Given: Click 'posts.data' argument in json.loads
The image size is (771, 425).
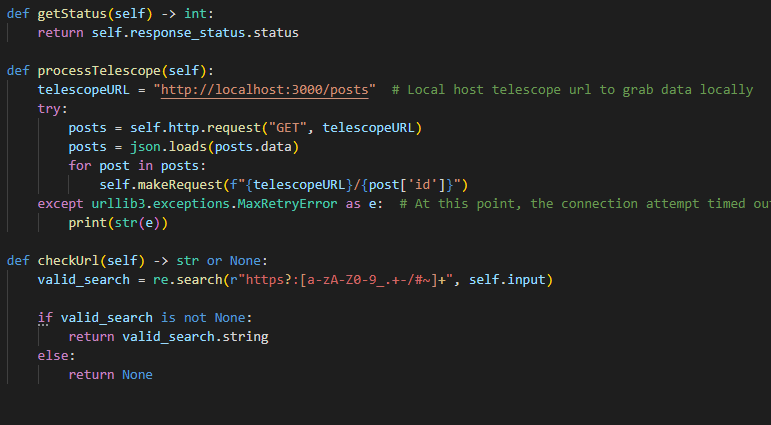Looking at the screenshot, I should click(x=253, y=147).
